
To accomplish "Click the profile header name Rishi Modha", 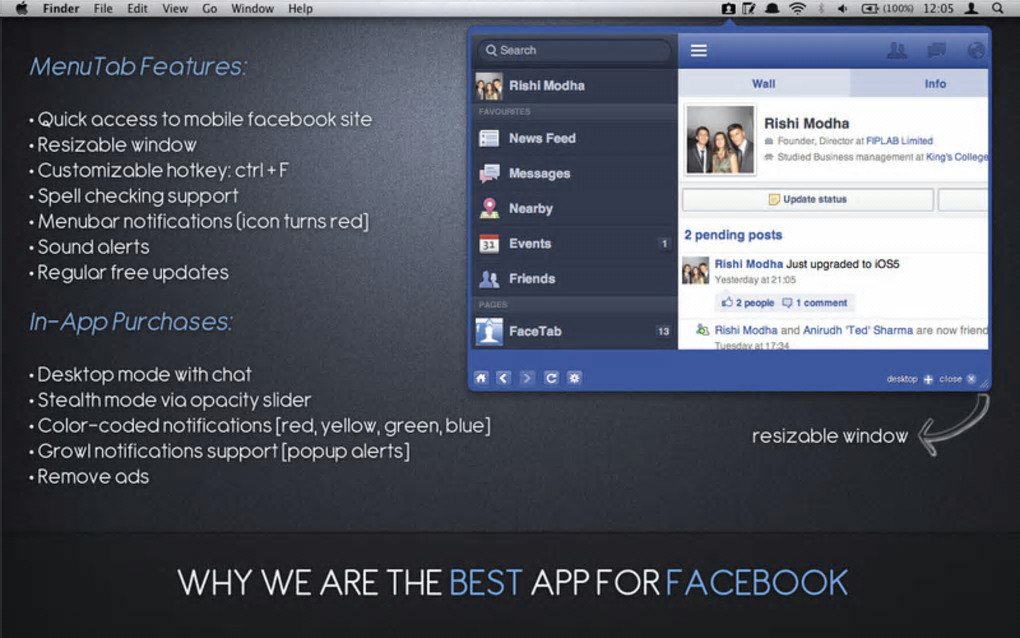I will pyautogui.click(x=807, y=124).
